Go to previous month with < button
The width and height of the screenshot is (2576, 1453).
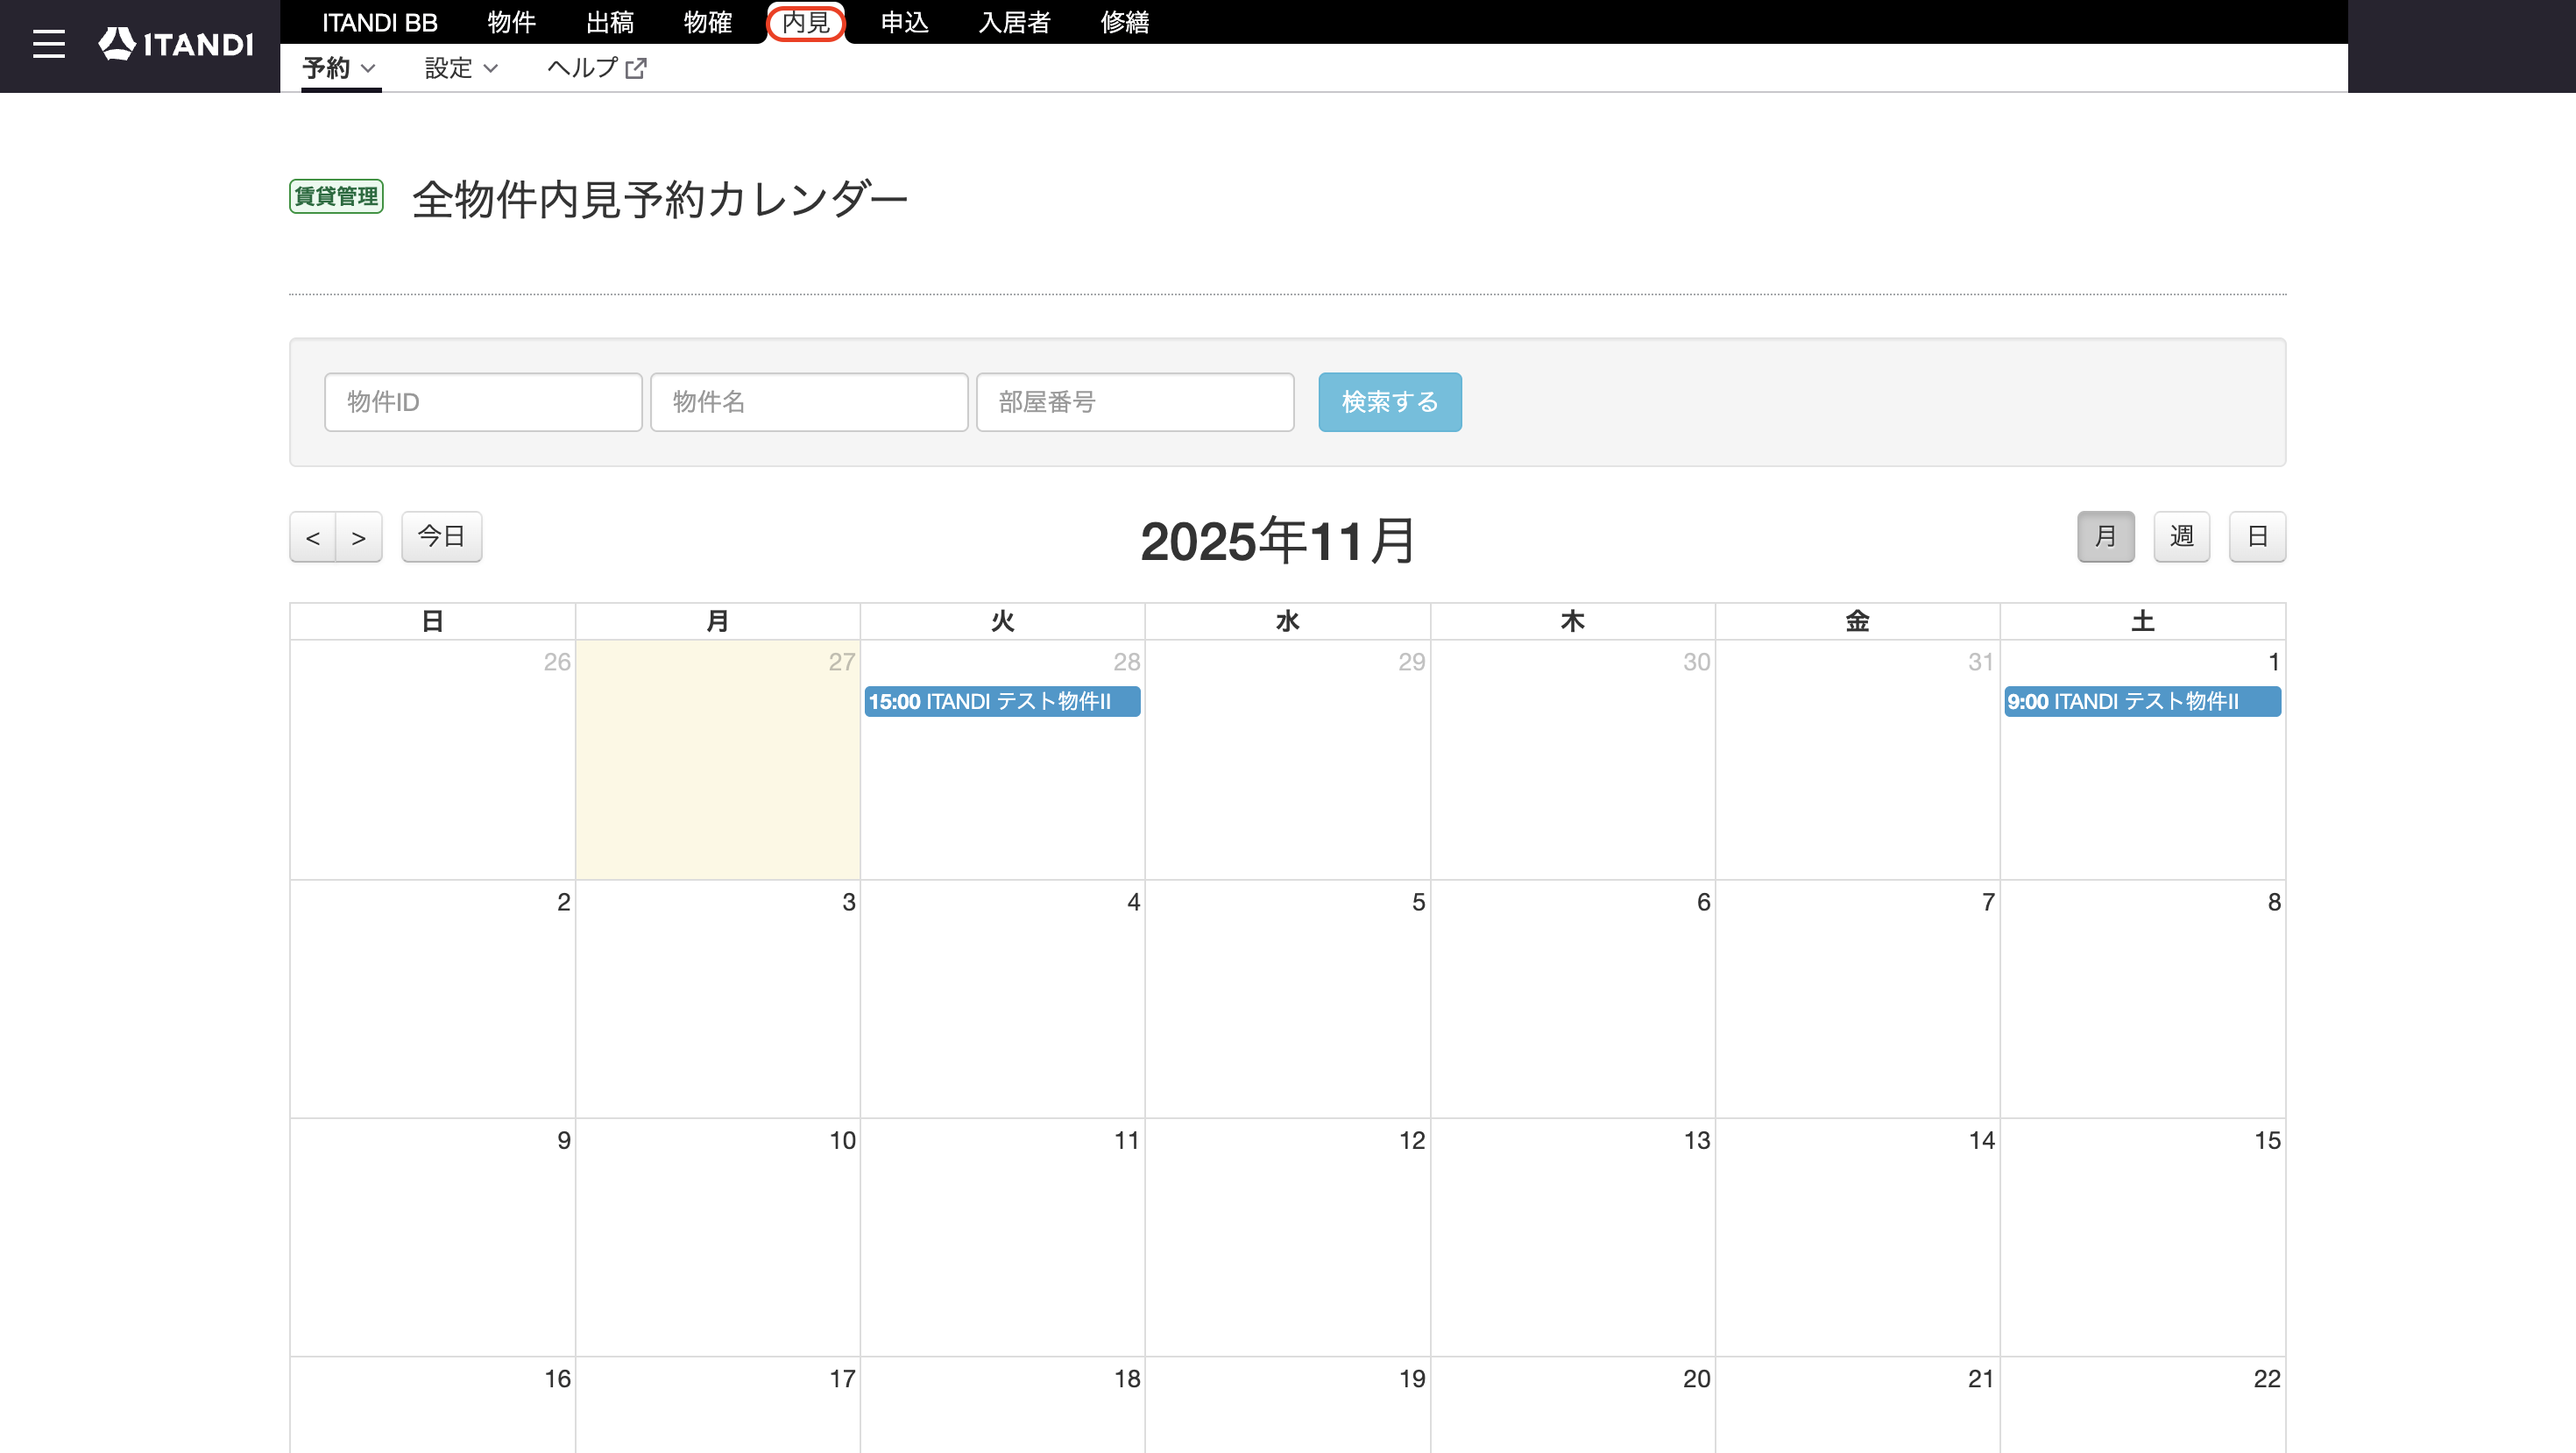pos(313,537)
